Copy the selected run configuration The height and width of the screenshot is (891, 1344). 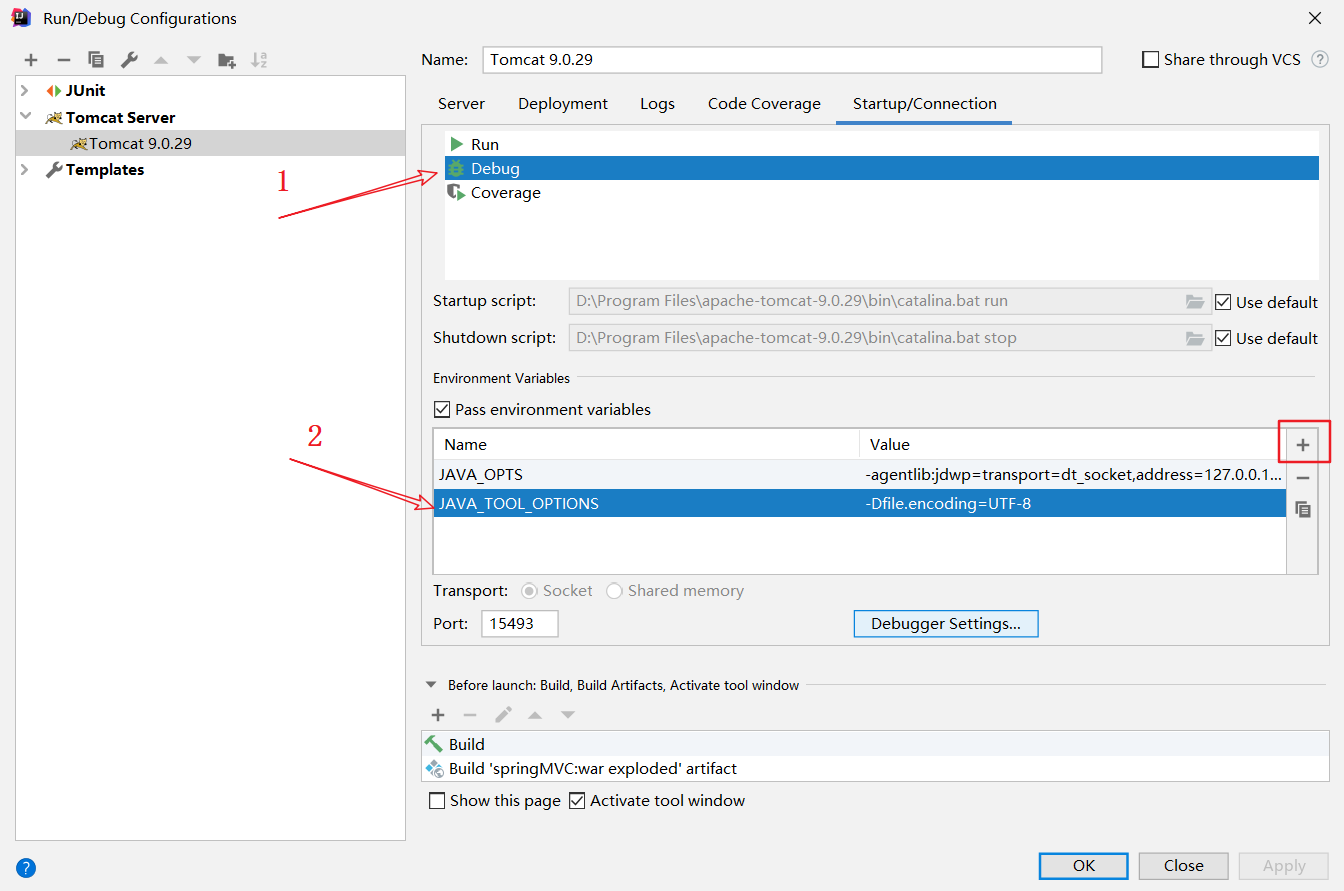point(96,60)
